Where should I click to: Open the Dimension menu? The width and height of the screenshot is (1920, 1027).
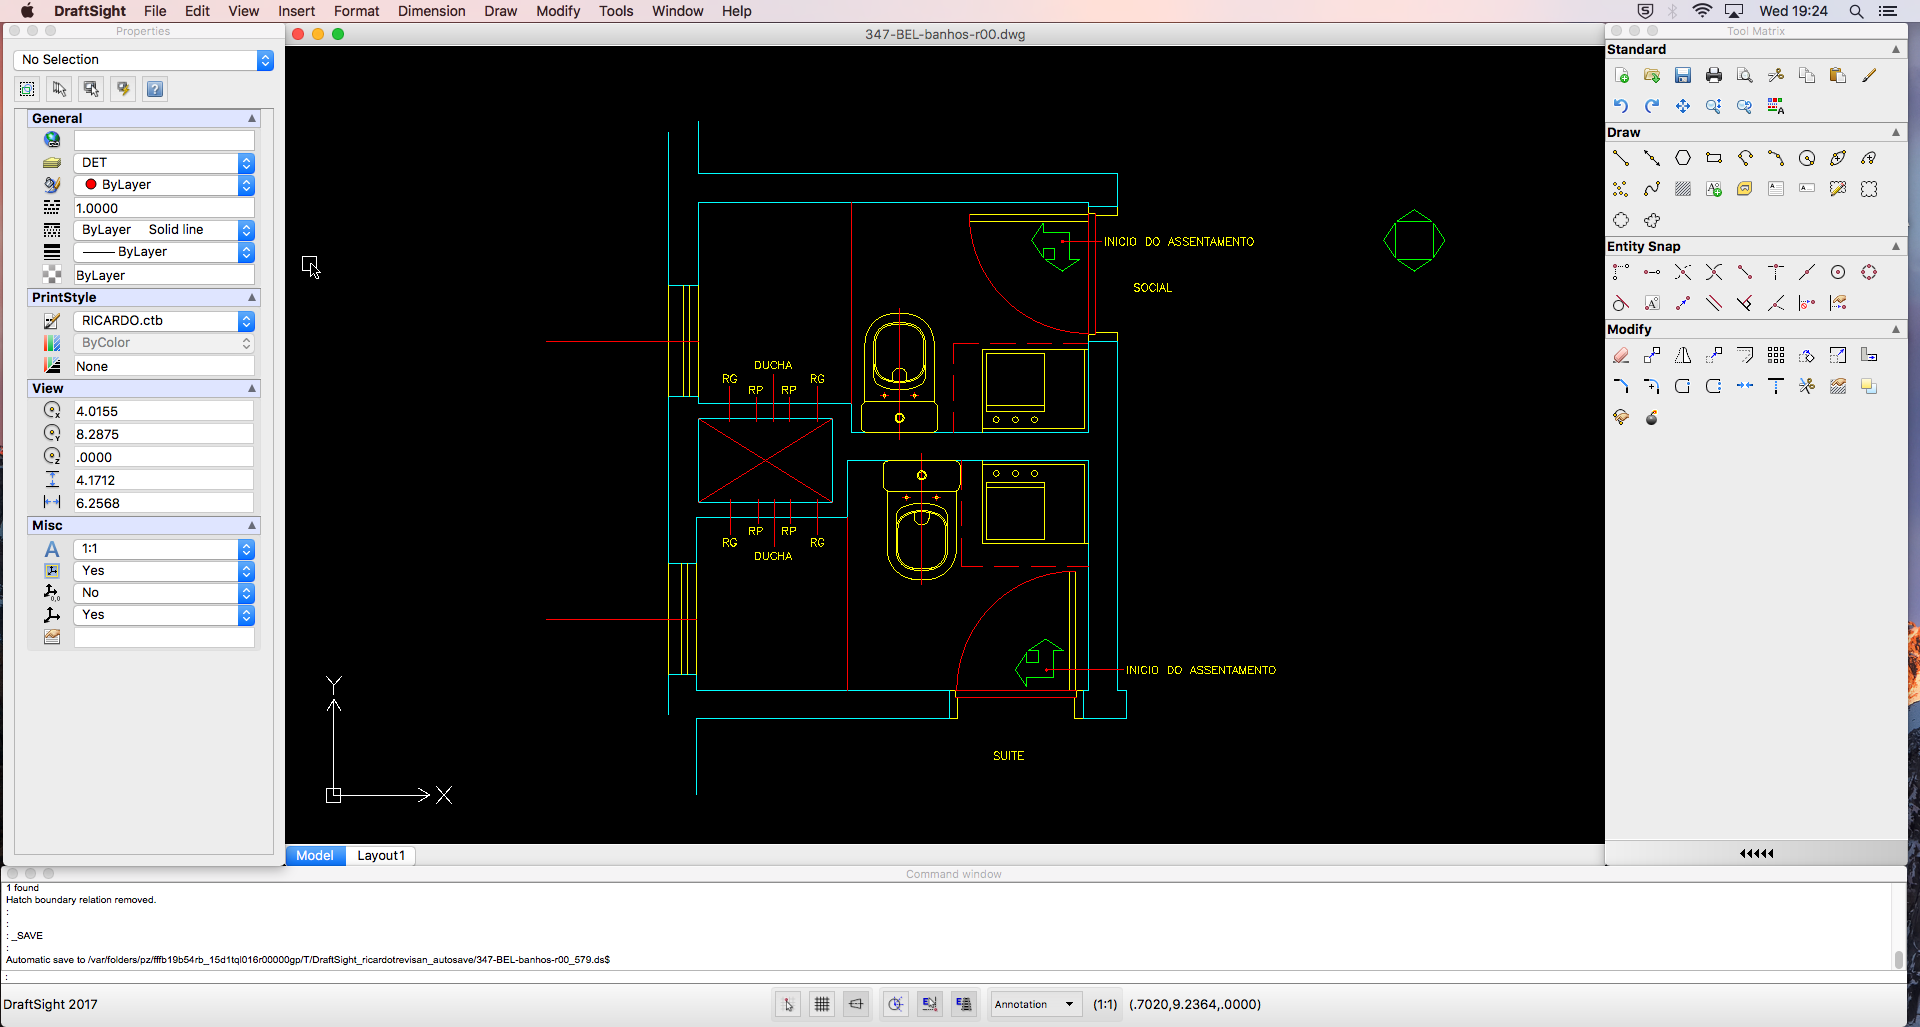pyautogui.click(x=431, y=11)
